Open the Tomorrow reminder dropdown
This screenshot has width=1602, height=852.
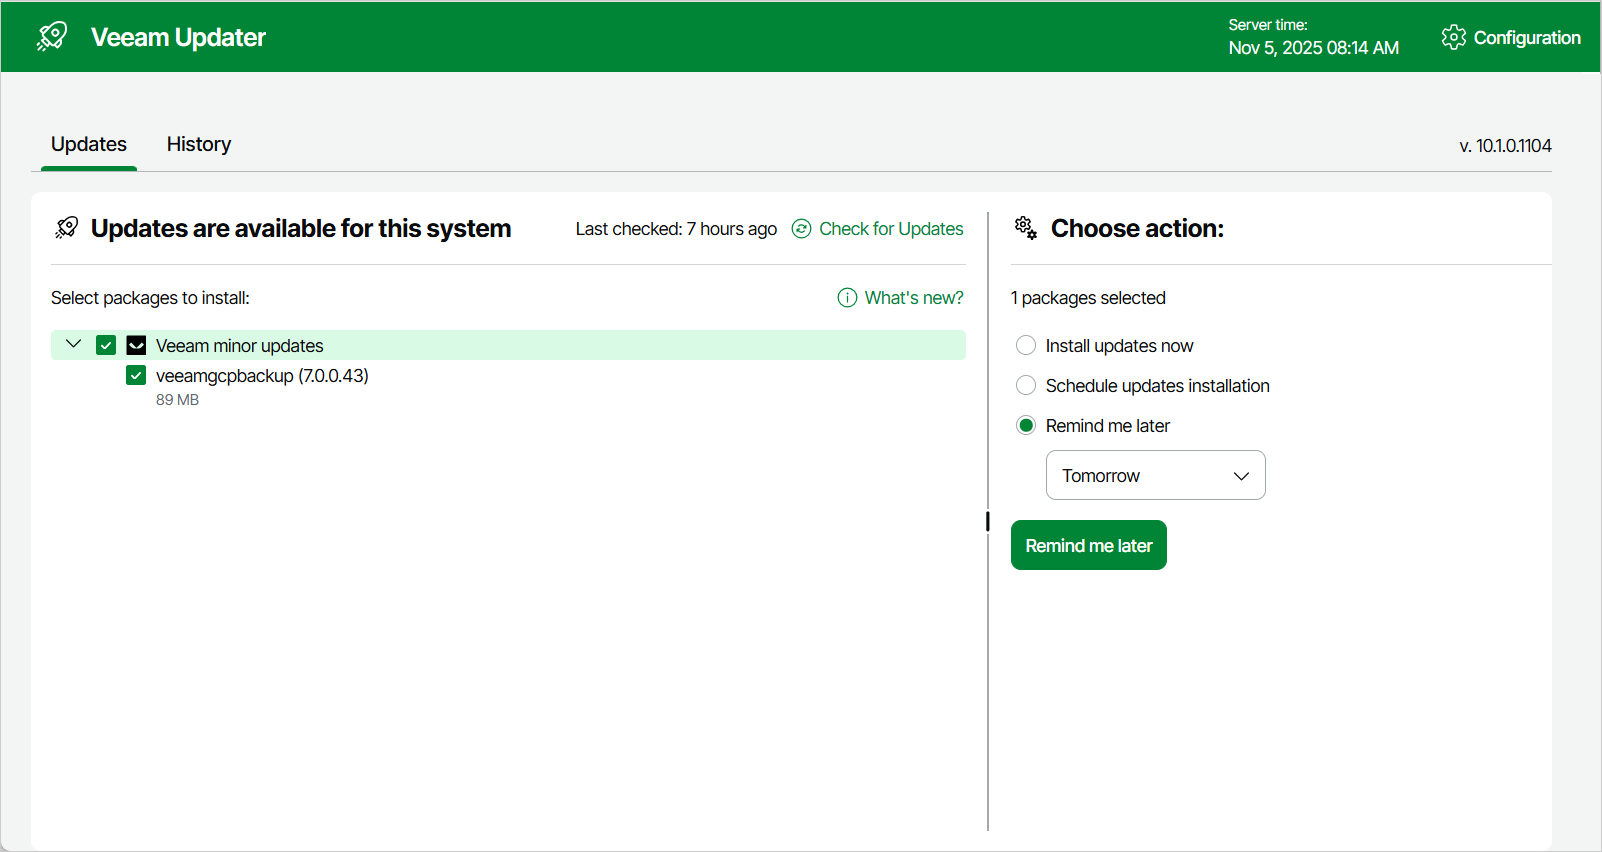[1155, 475]
